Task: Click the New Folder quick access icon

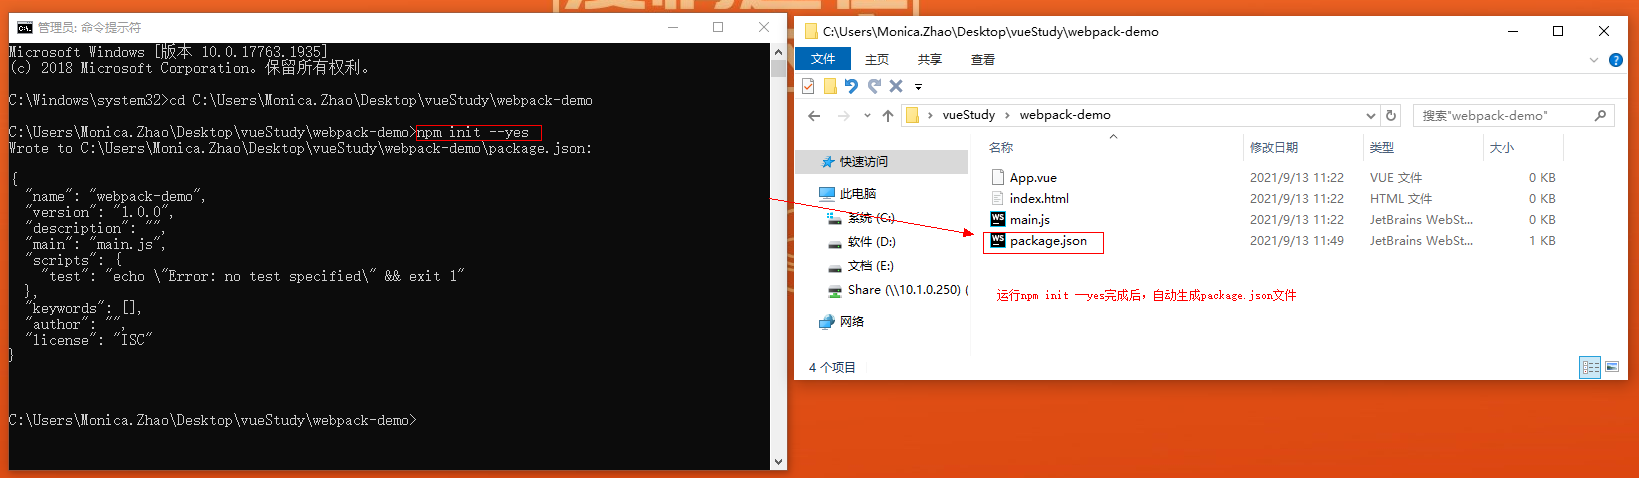Action: [830, 86]
